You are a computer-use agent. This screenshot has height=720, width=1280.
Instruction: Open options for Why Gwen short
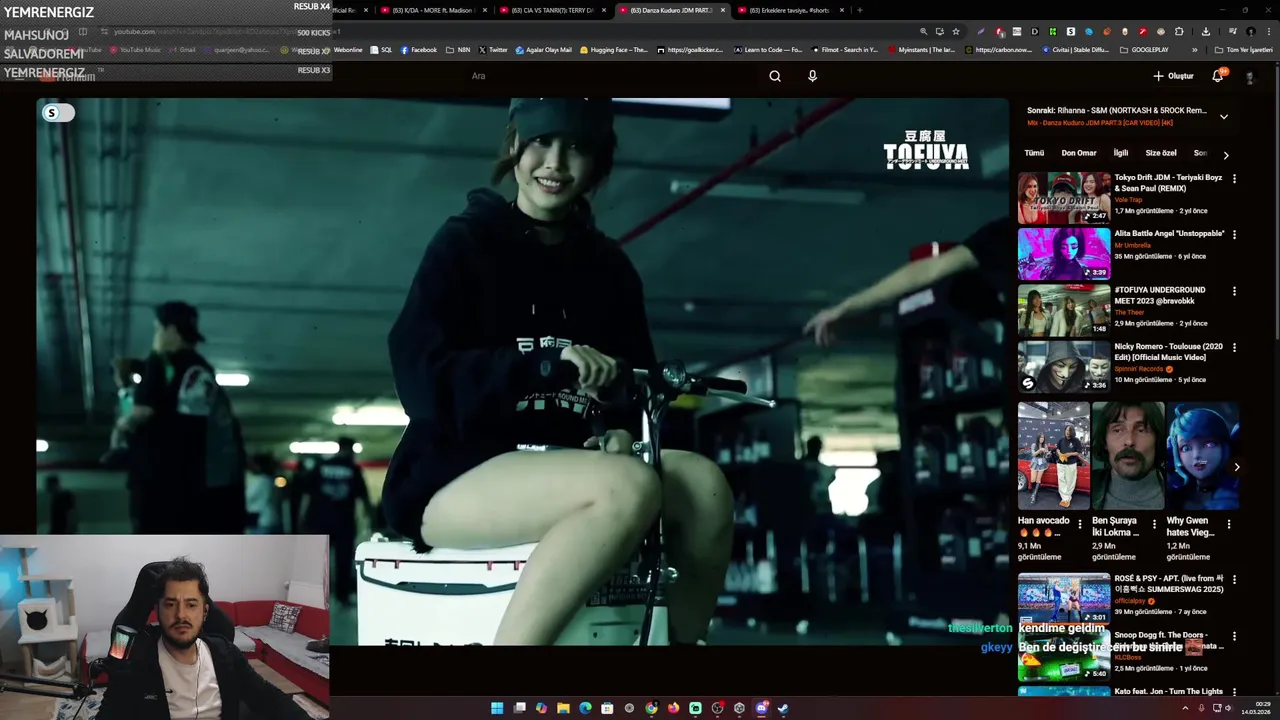click(1229, 524)
